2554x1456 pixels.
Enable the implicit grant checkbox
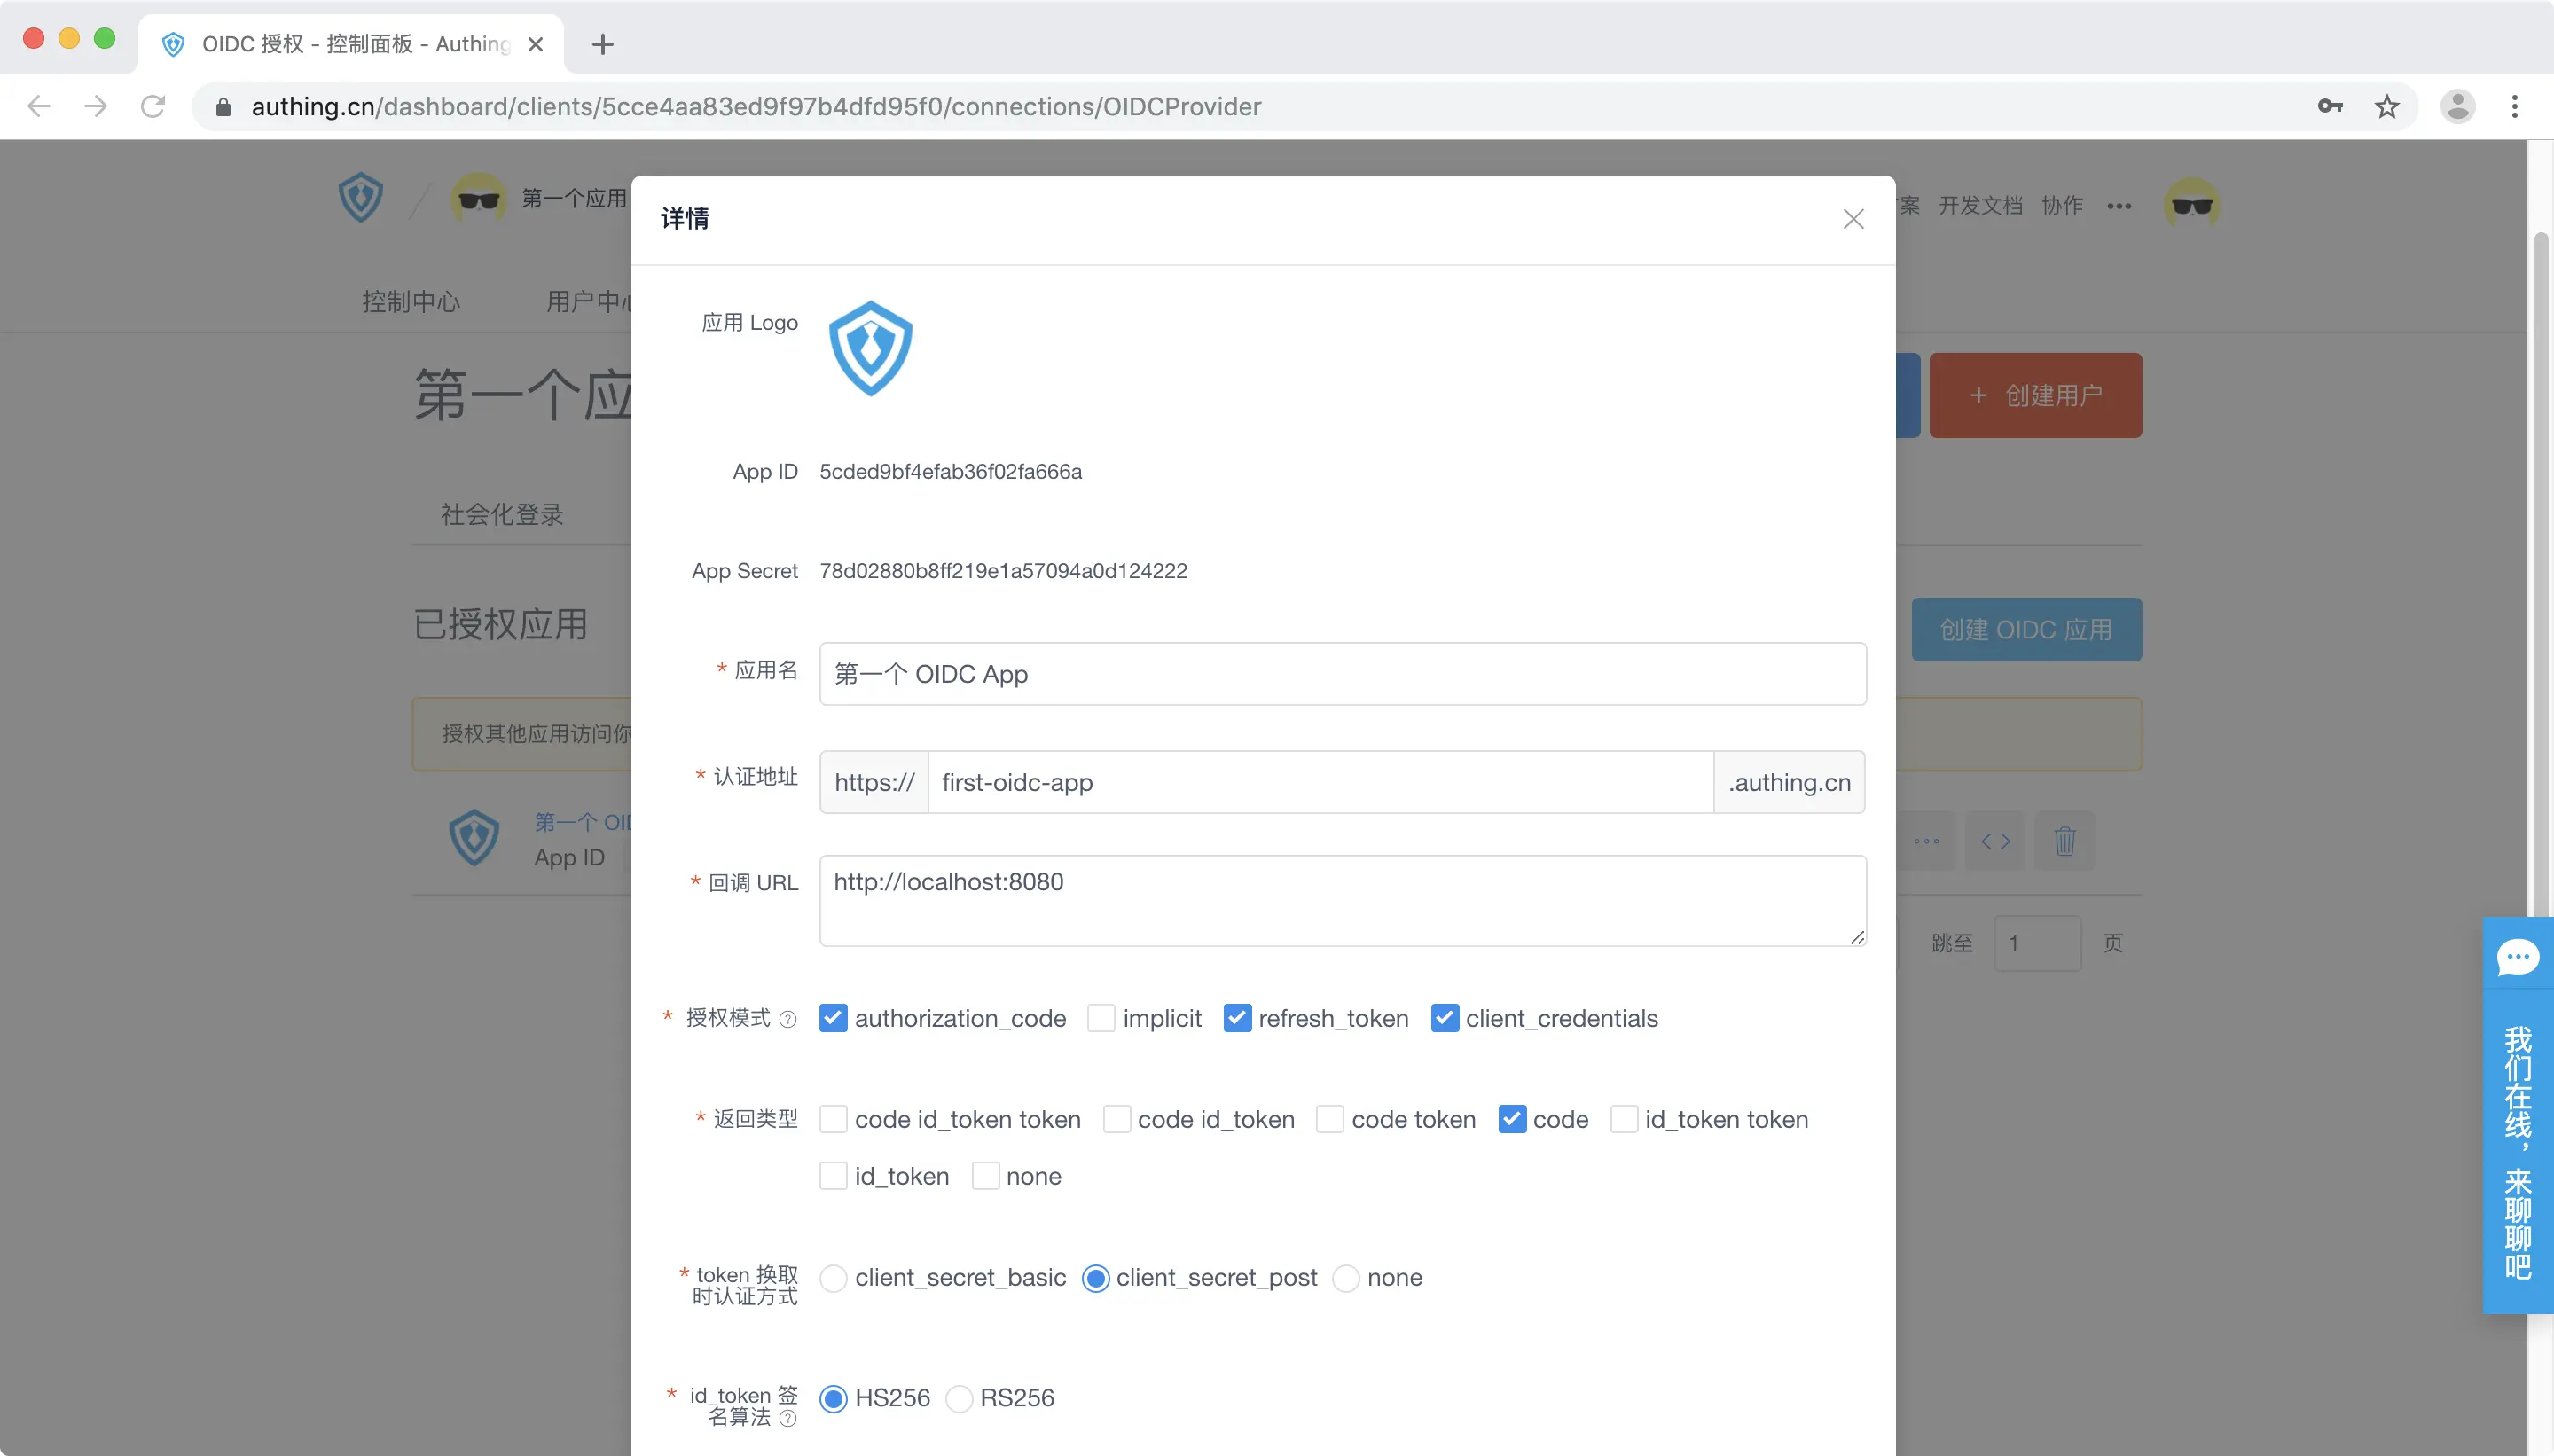pos(1101,1018)
